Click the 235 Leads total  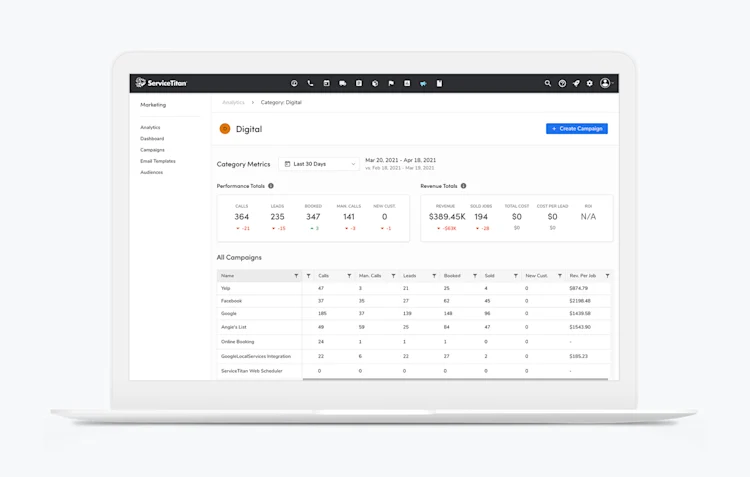pos(277,217)
